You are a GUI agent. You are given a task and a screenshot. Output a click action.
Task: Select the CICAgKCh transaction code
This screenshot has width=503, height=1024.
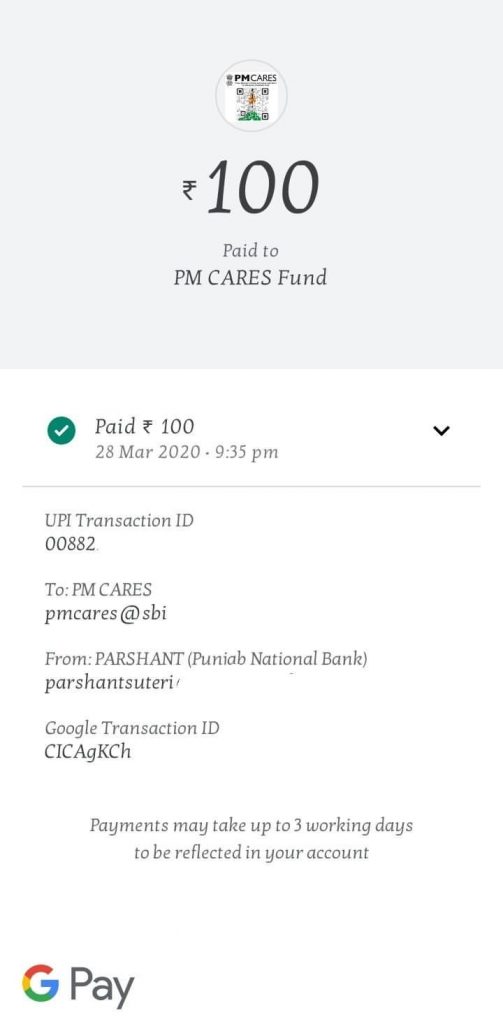pos(88,752)
